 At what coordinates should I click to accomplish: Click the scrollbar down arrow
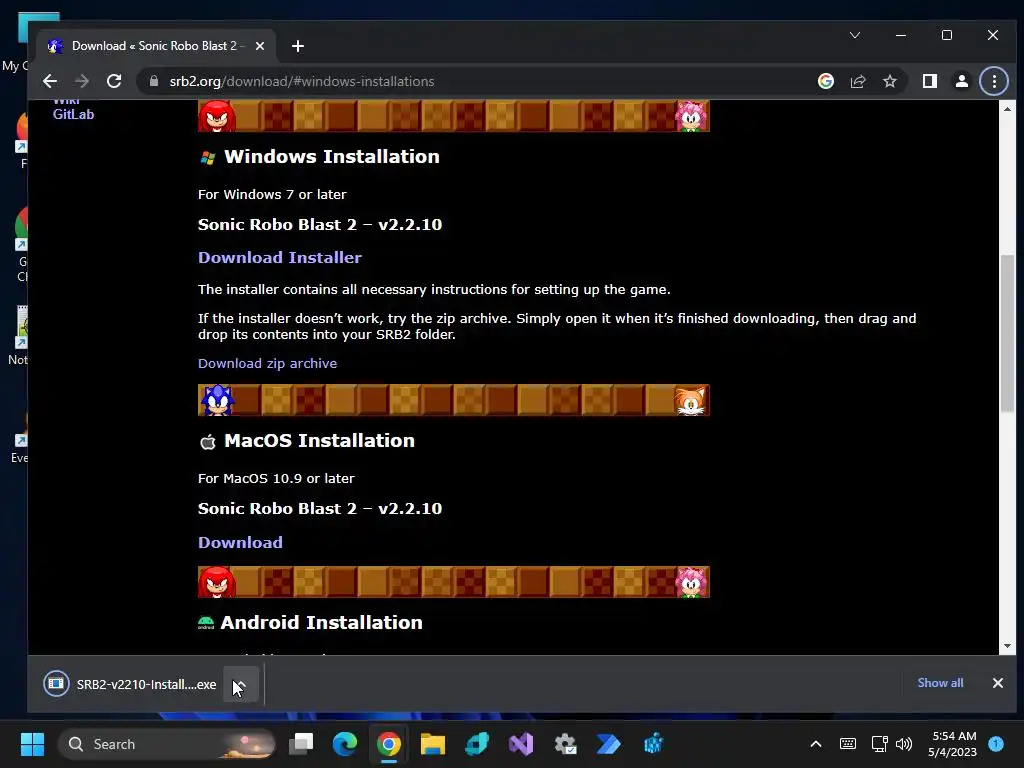(x=1007, y=646)
